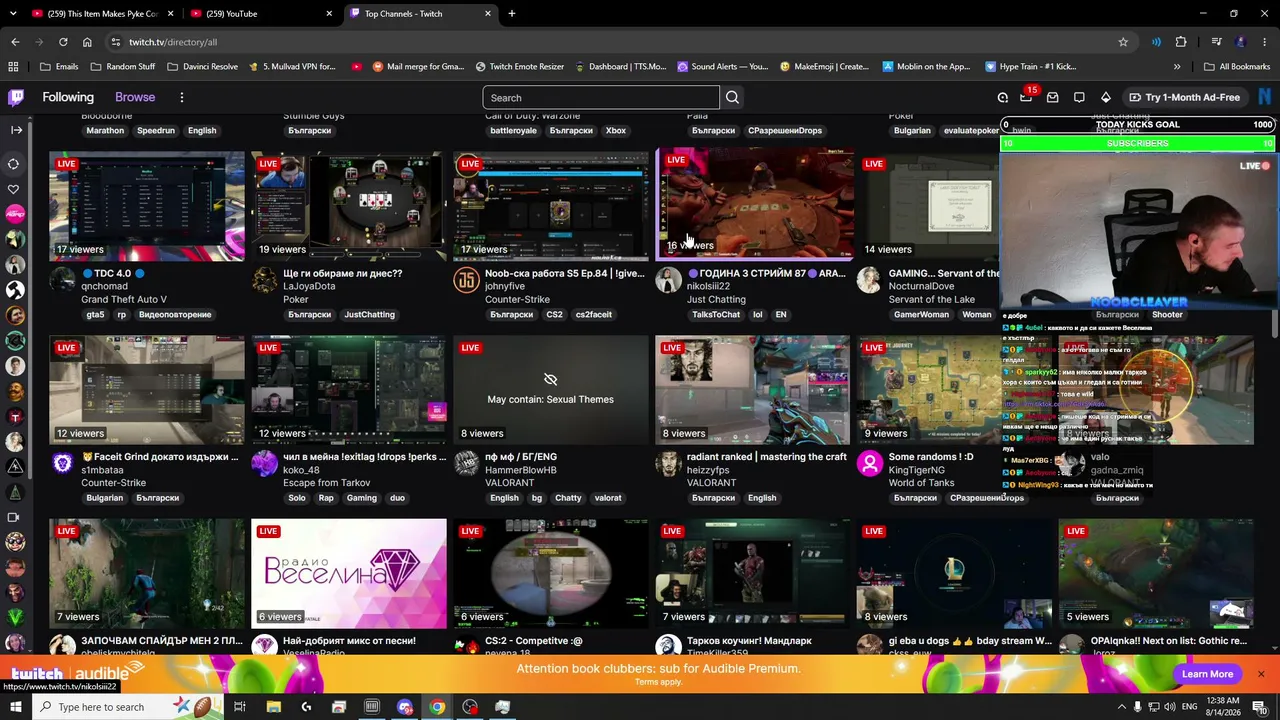Screen dimensions: 1280x720
Task: Click the Get Bits diamond icon
Action: click(1105, 97)
